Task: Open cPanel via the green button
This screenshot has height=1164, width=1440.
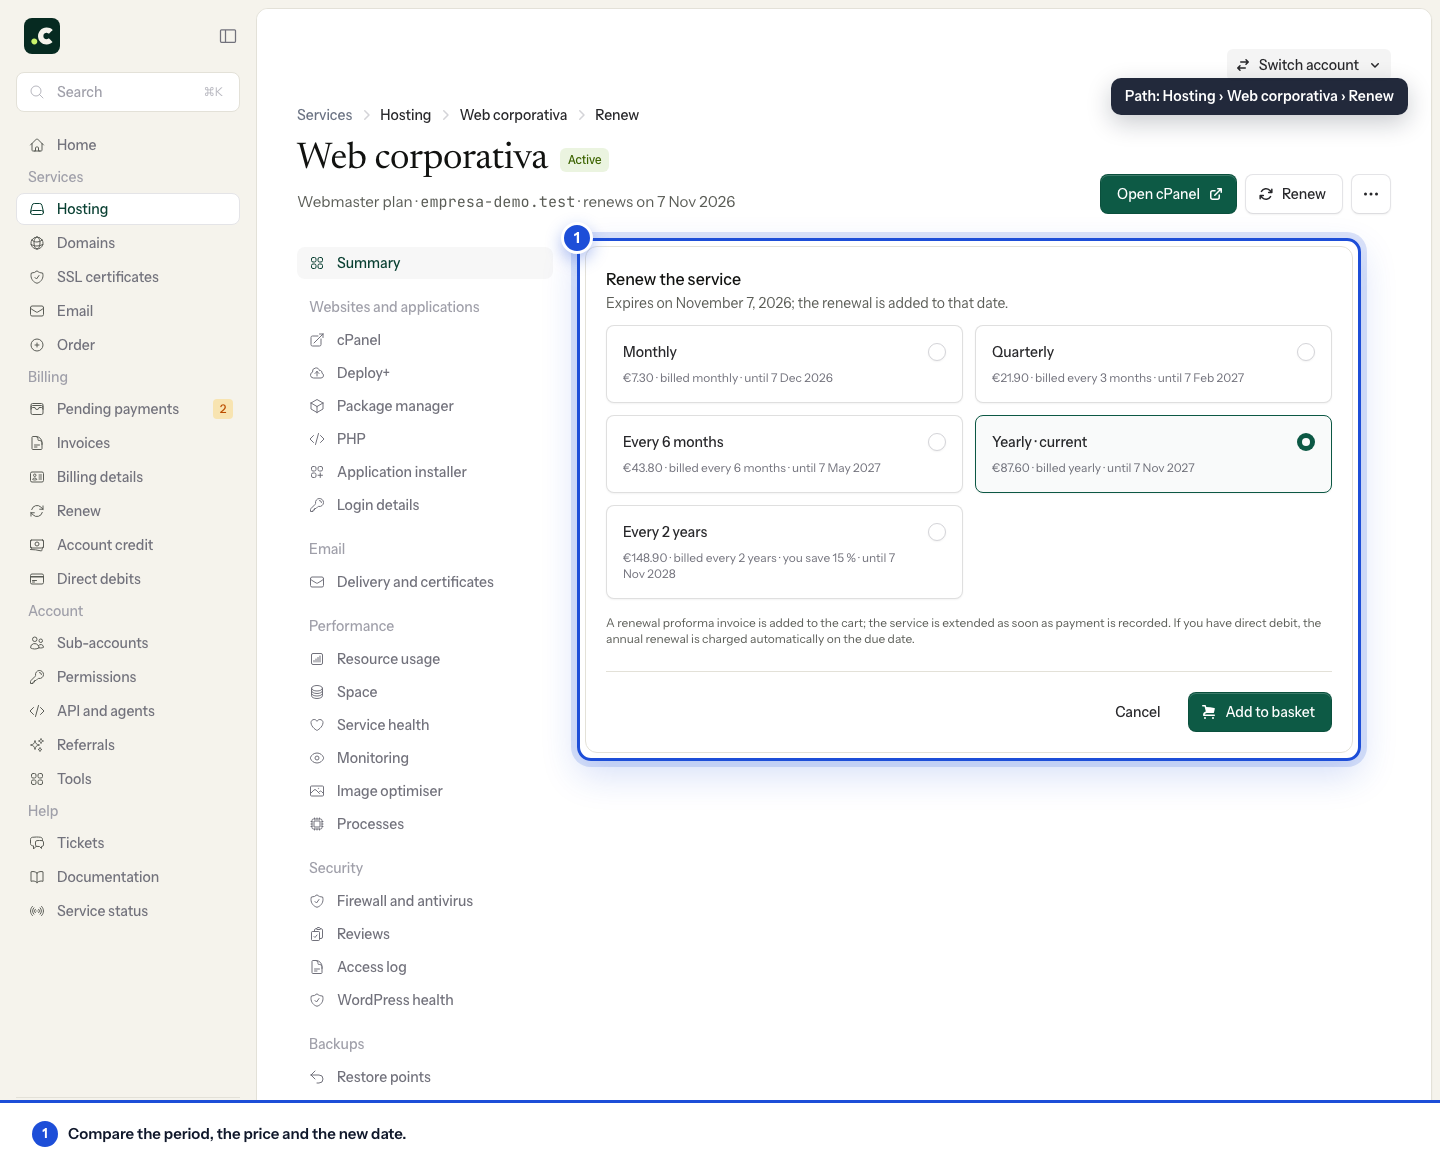Action: click(1168, 194)
